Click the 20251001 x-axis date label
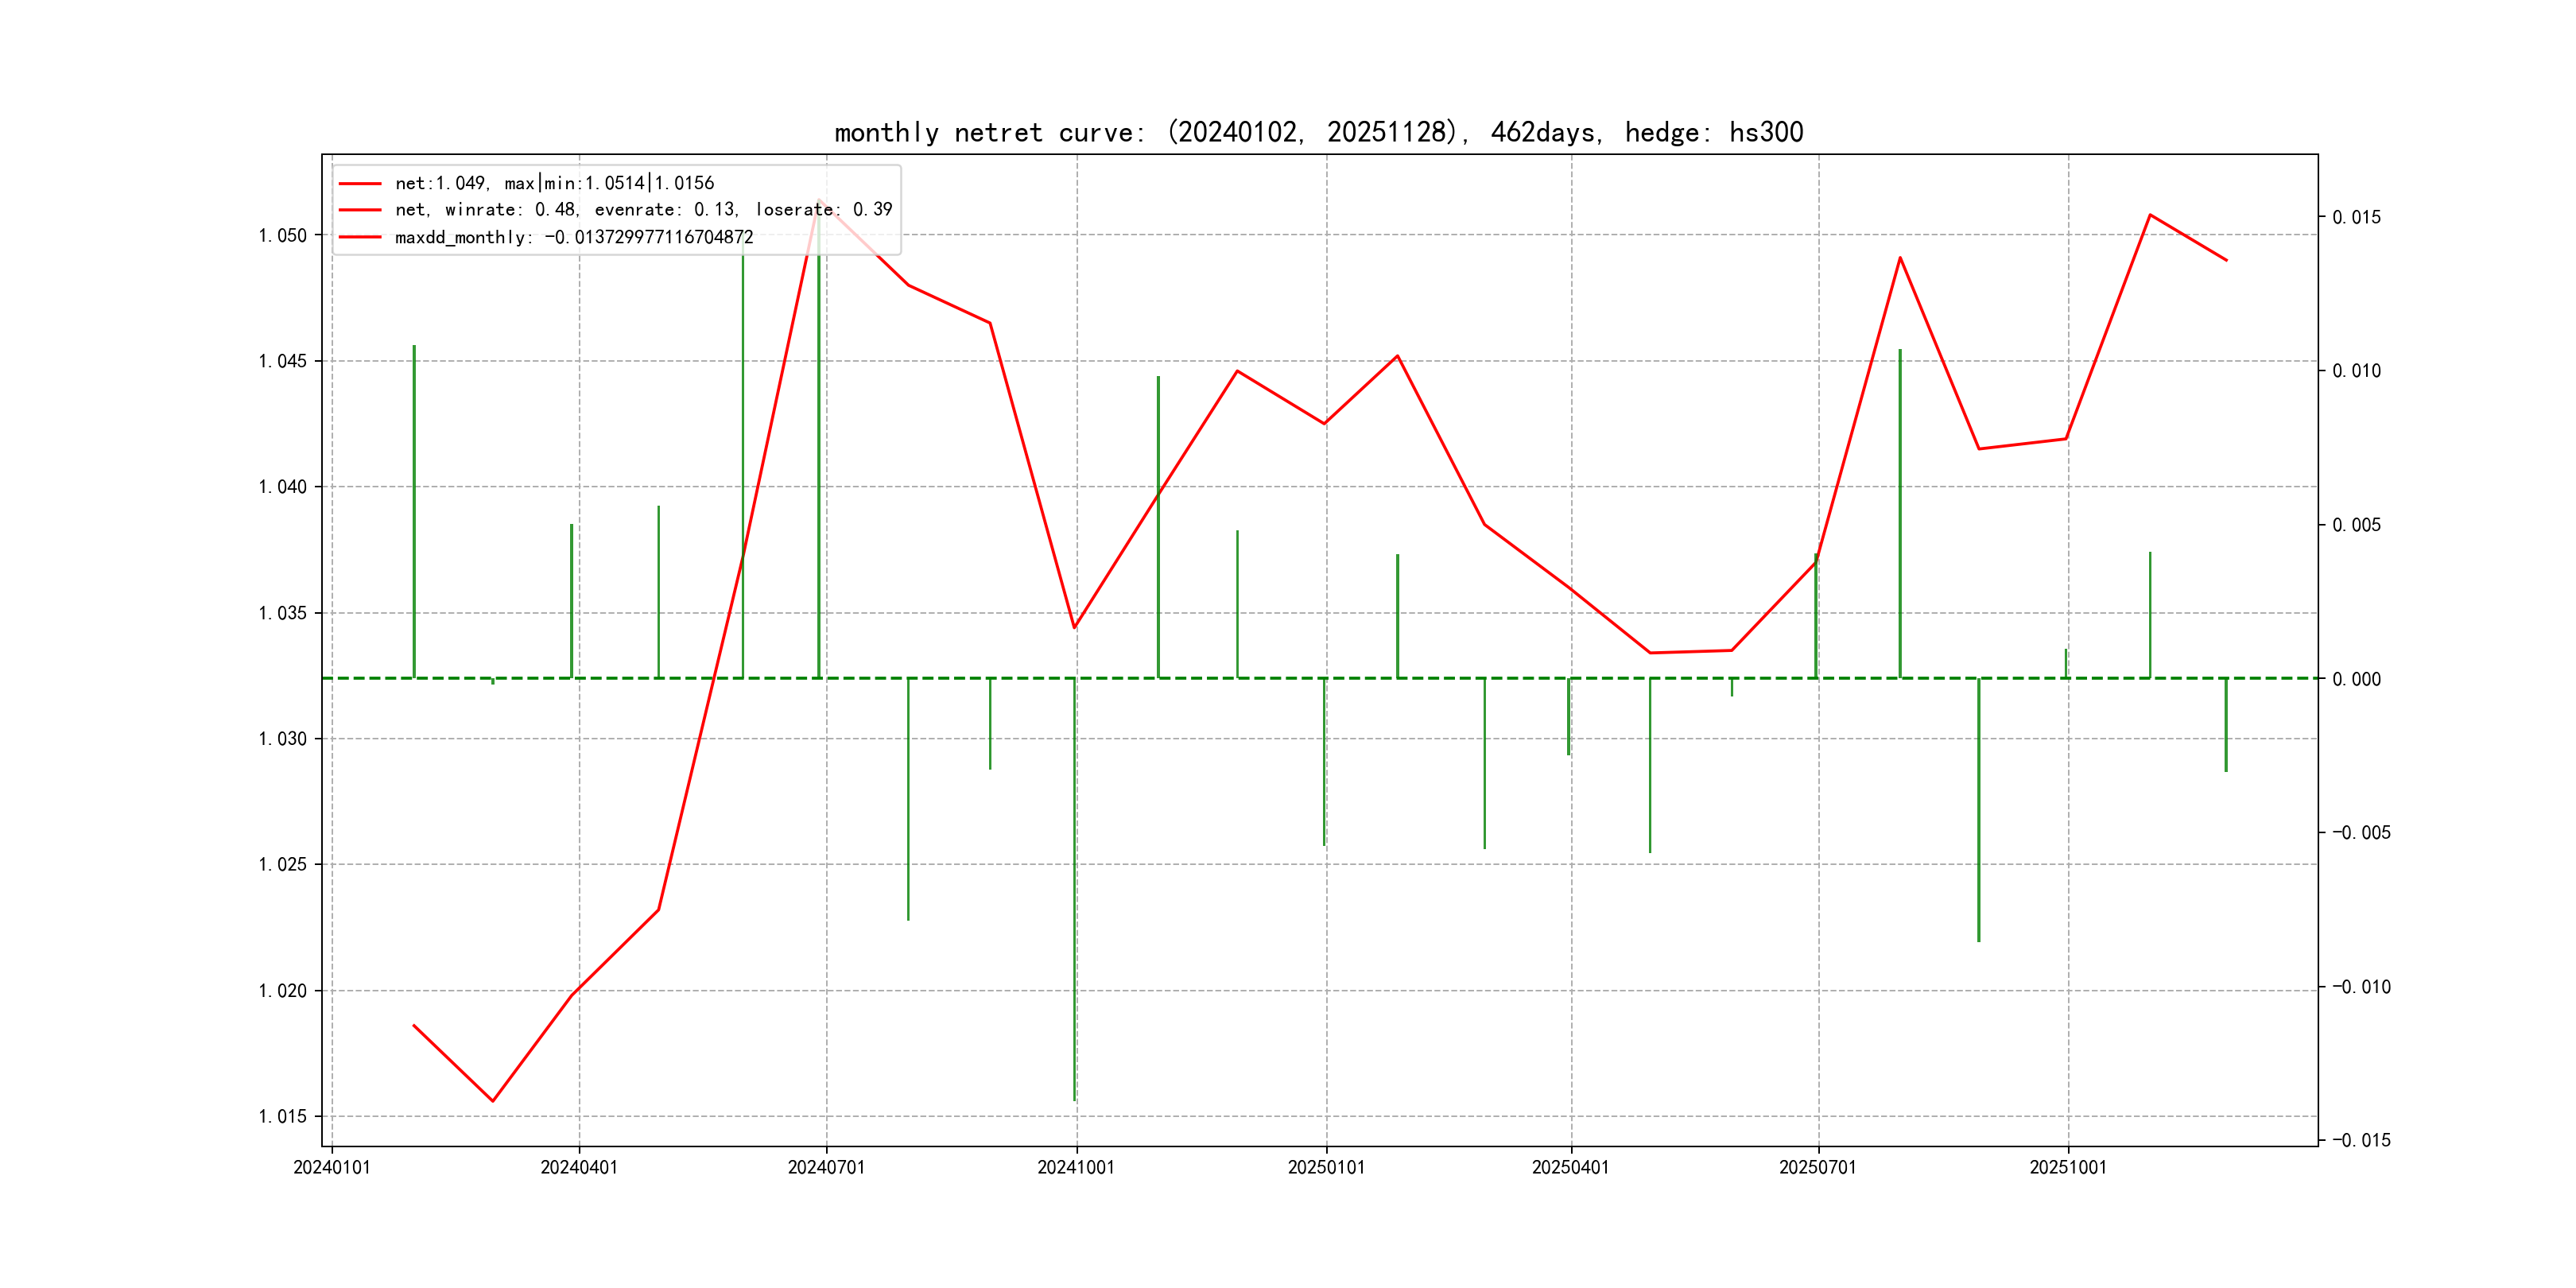 coord(2067,1167)
